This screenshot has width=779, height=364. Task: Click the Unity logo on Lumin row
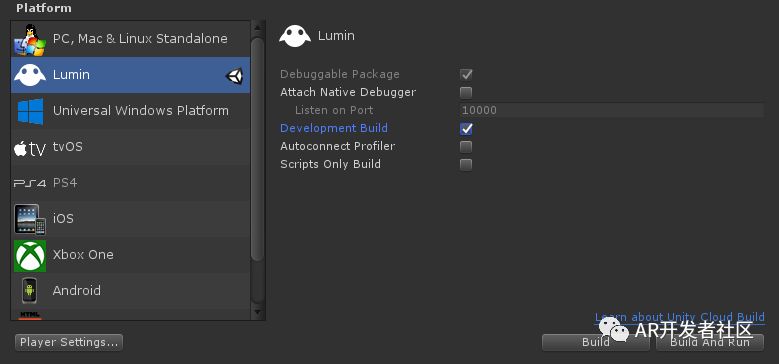coord(234,75)
